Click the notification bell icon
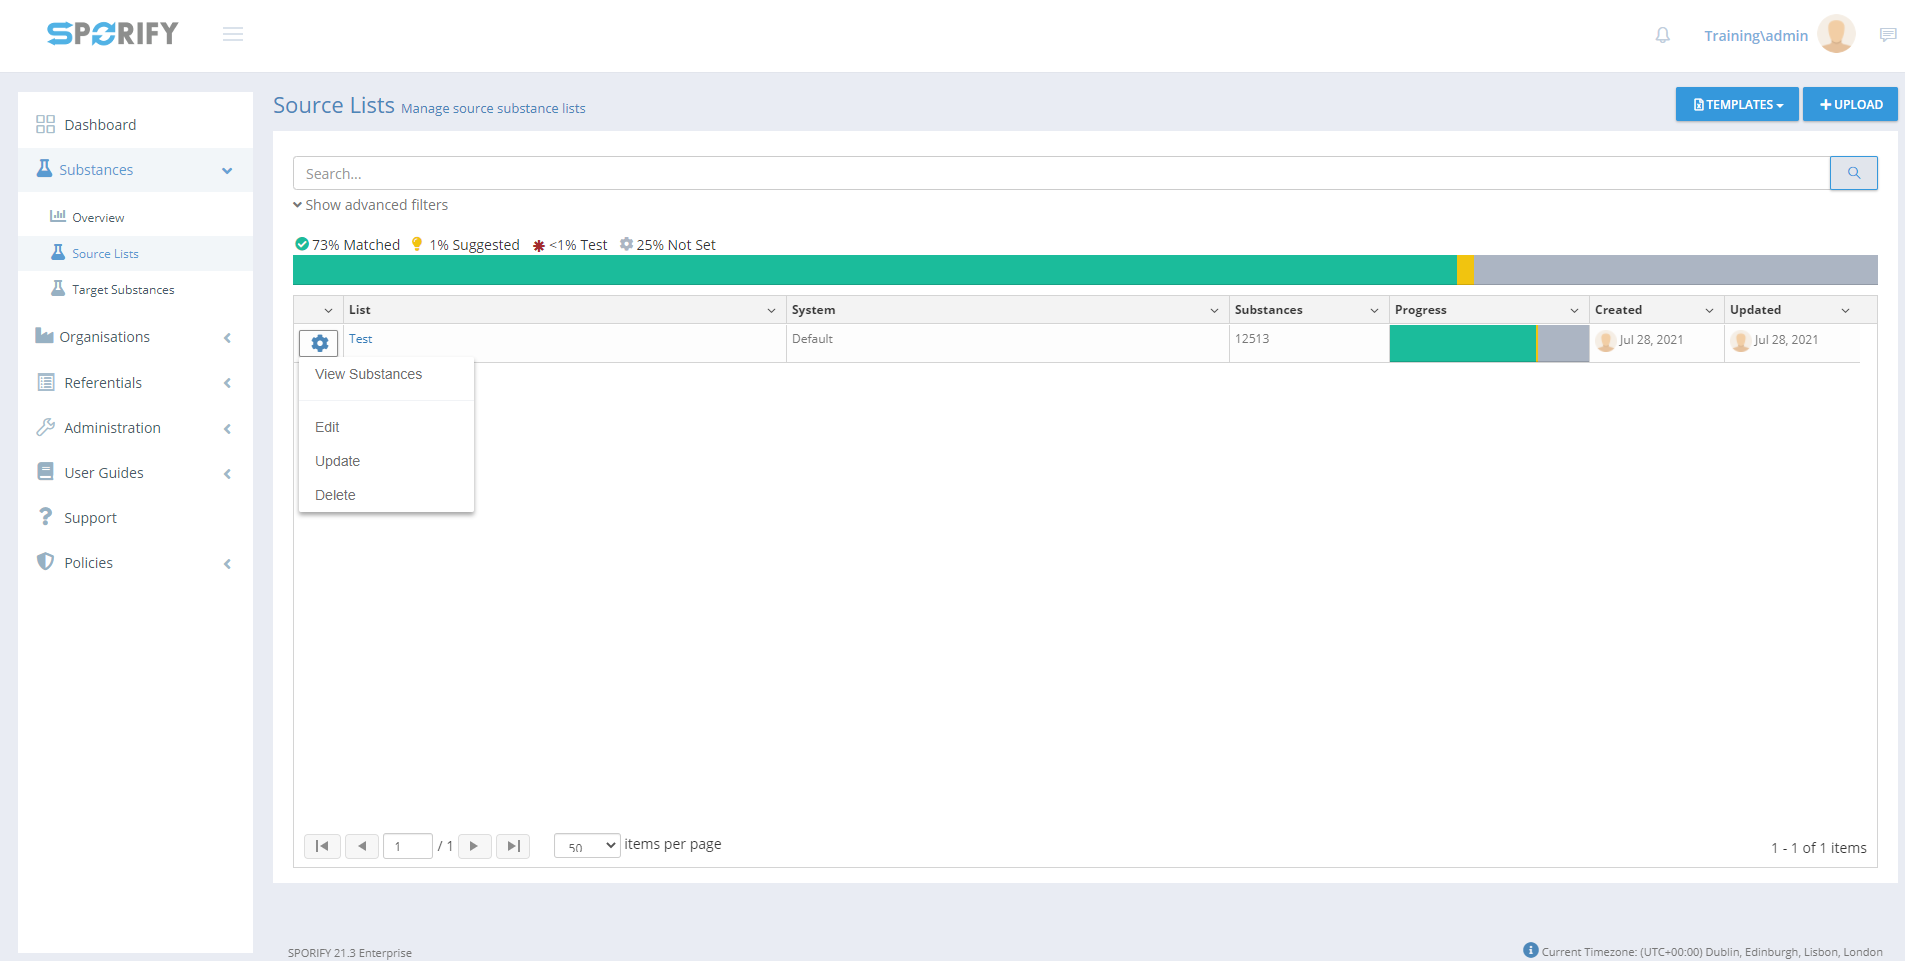The image size is (1905, 961). (x=1662, y=36)
